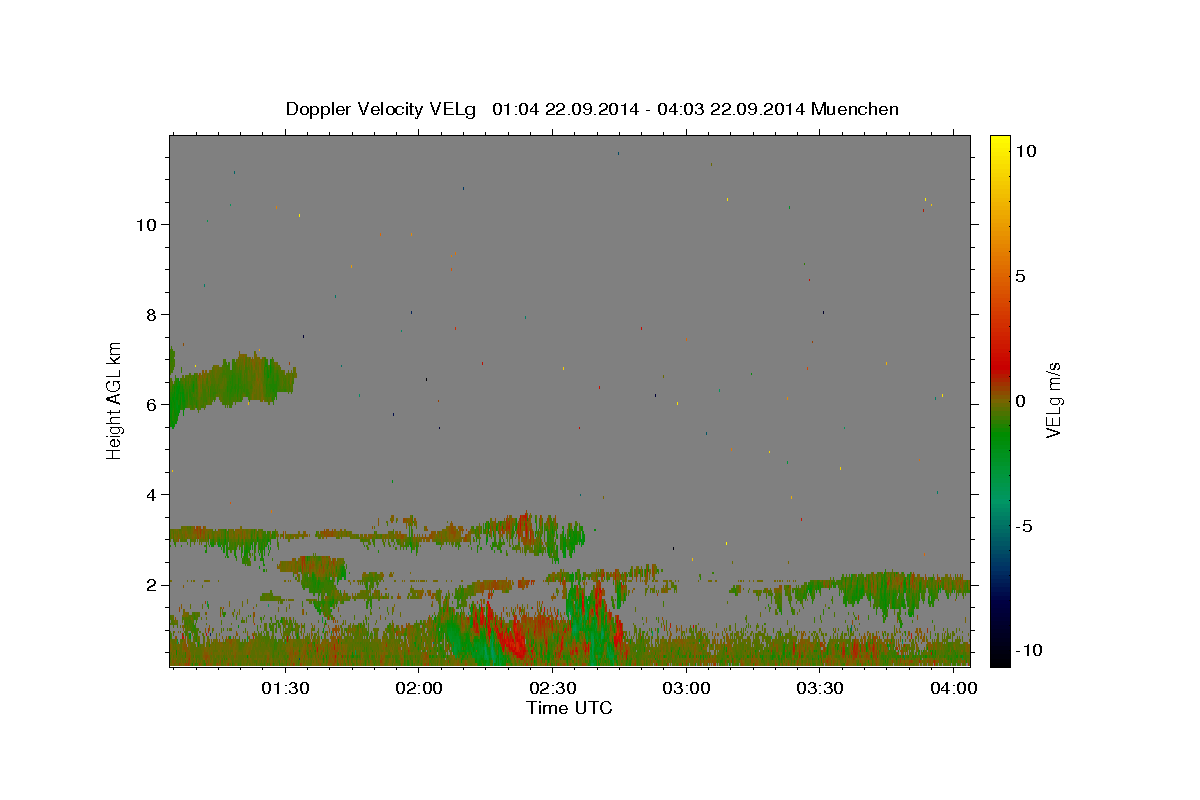Image resolution: width=1200 pixels, height=800 pixels.
Task: Click the 03:30 time tick label
Action: click(820, 689)
